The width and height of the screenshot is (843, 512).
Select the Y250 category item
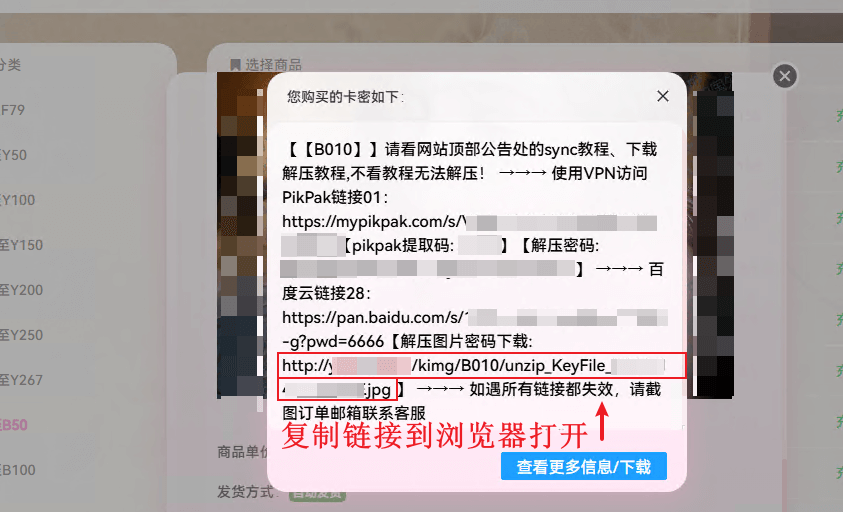pyautogui.click(x=22, y=336)
